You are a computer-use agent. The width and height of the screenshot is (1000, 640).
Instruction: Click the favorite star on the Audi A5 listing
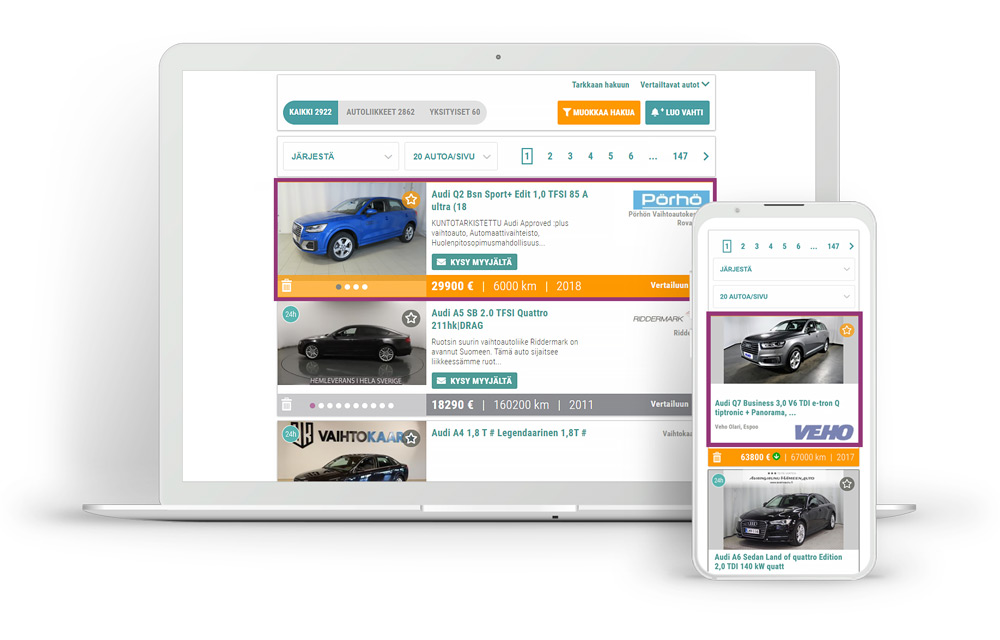click(411, 318)
